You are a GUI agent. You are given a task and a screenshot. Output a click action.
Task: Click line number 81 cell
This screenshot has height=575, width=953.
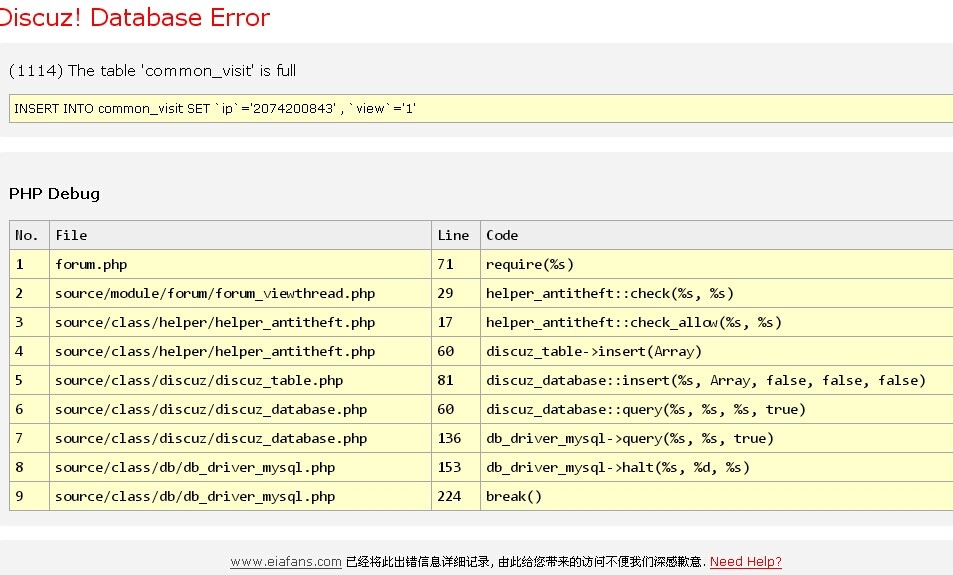click(456, 380)
